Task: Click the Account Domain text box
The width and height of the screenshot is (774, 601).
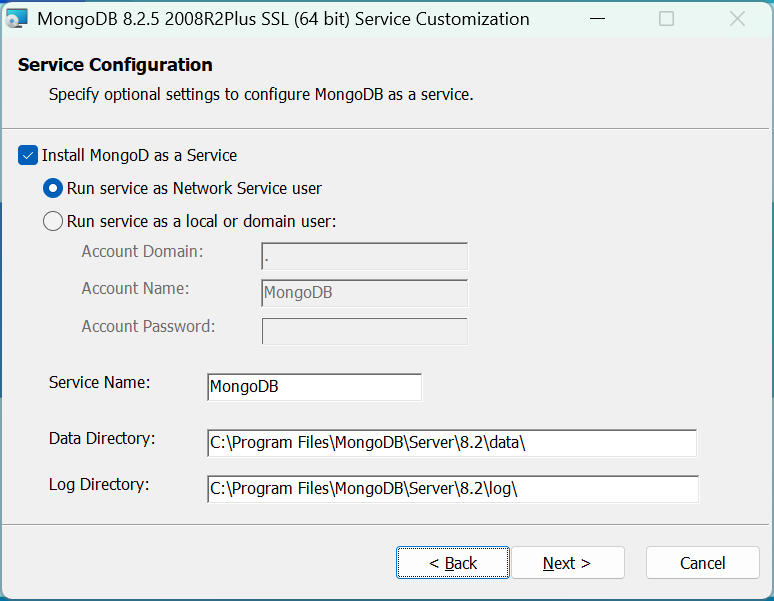Action: pos(364,257)
